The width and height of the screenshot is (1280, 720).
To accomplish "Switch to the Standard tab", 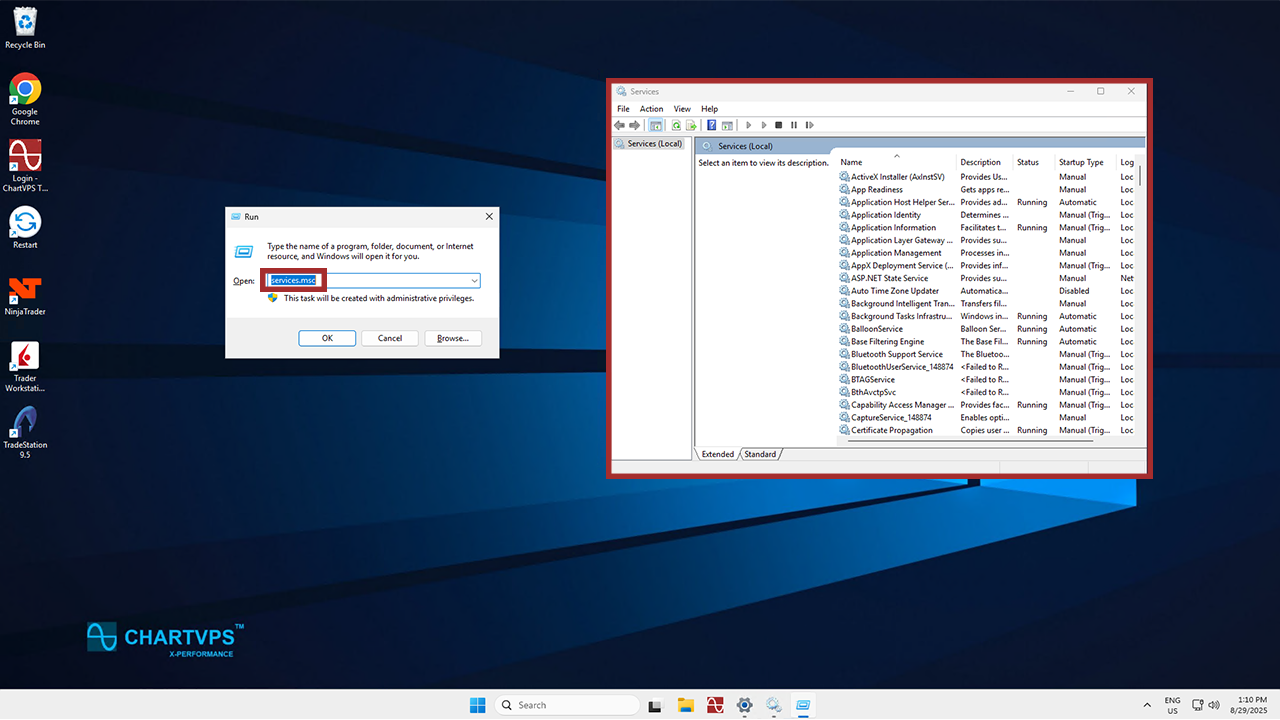I will [760, 454].
